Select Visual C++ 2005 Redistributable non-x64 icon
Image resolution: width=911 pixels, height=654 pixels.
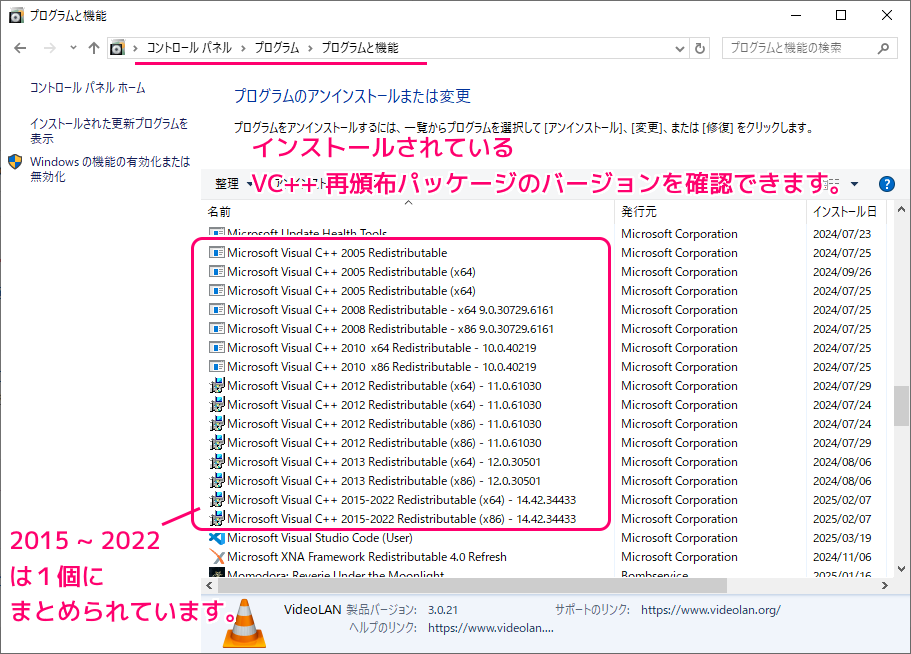coord(217,253)
